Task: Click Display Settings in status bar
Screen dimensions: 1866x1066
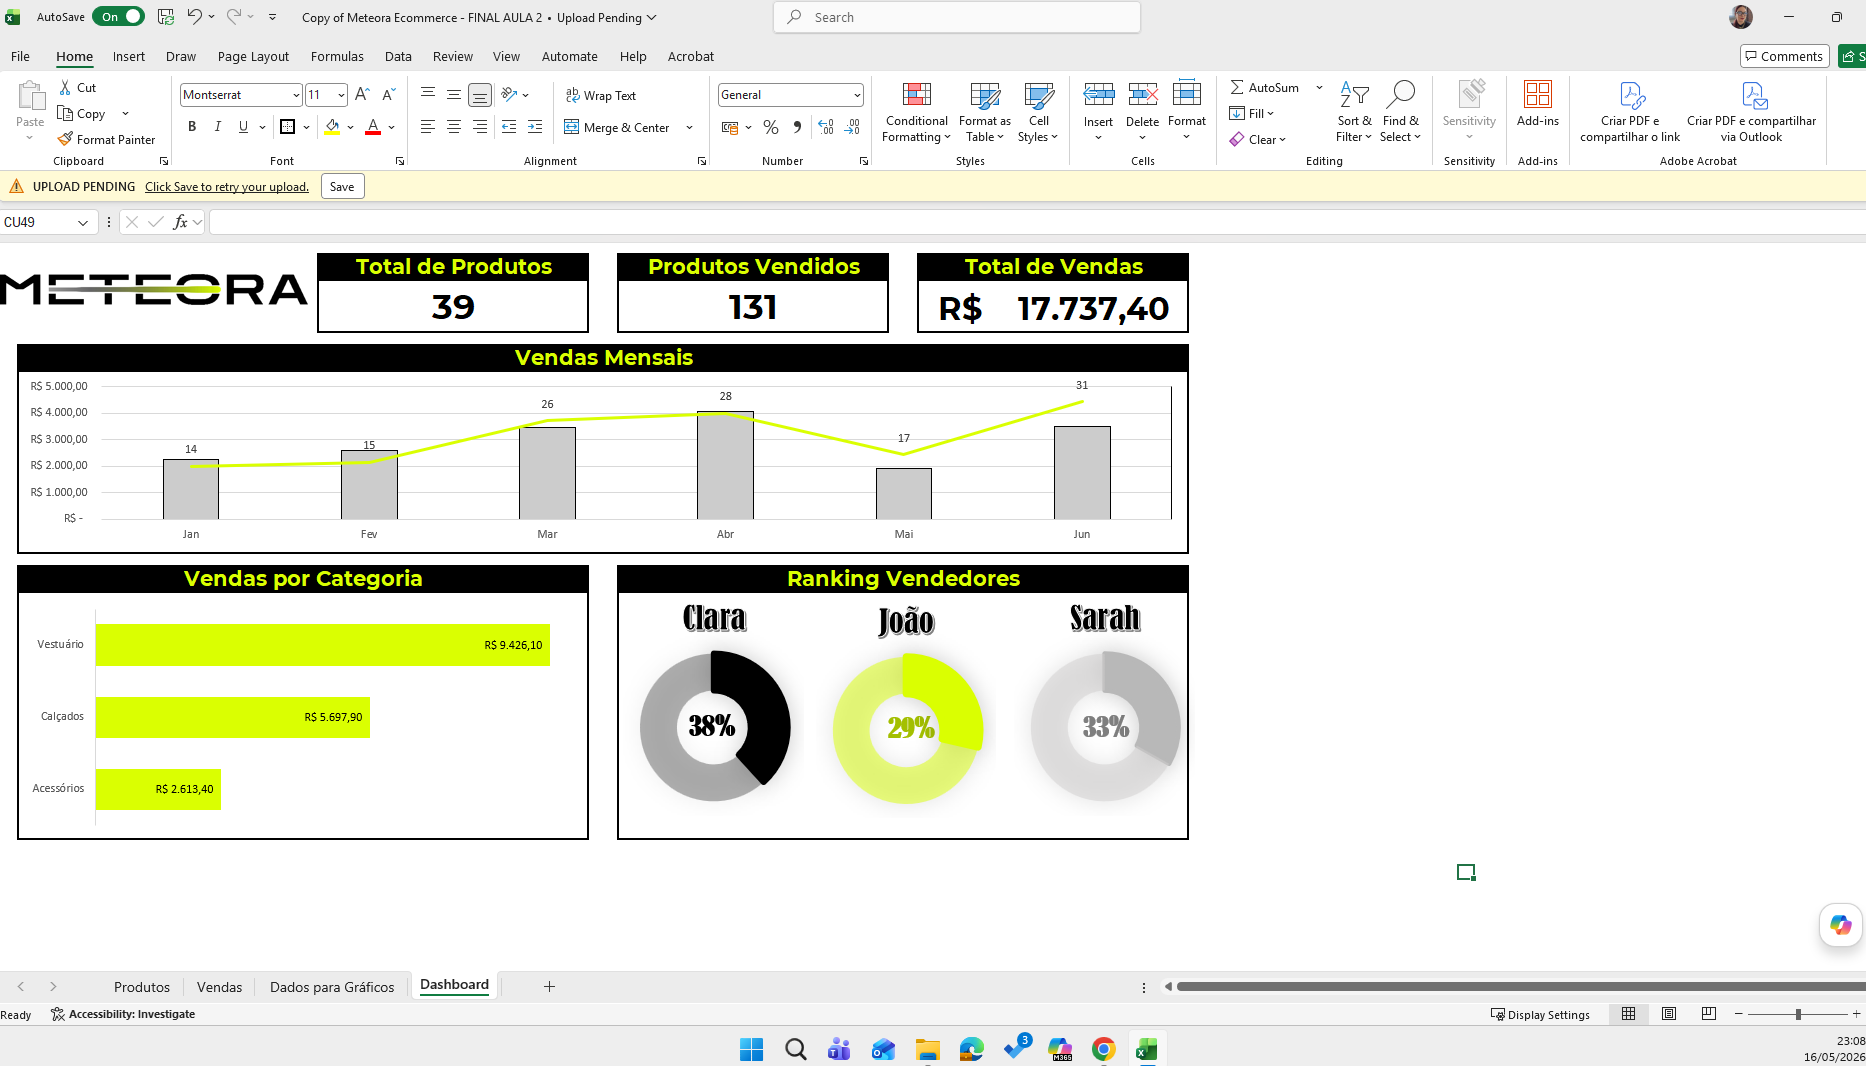Action: [x=1540, y=1015]
